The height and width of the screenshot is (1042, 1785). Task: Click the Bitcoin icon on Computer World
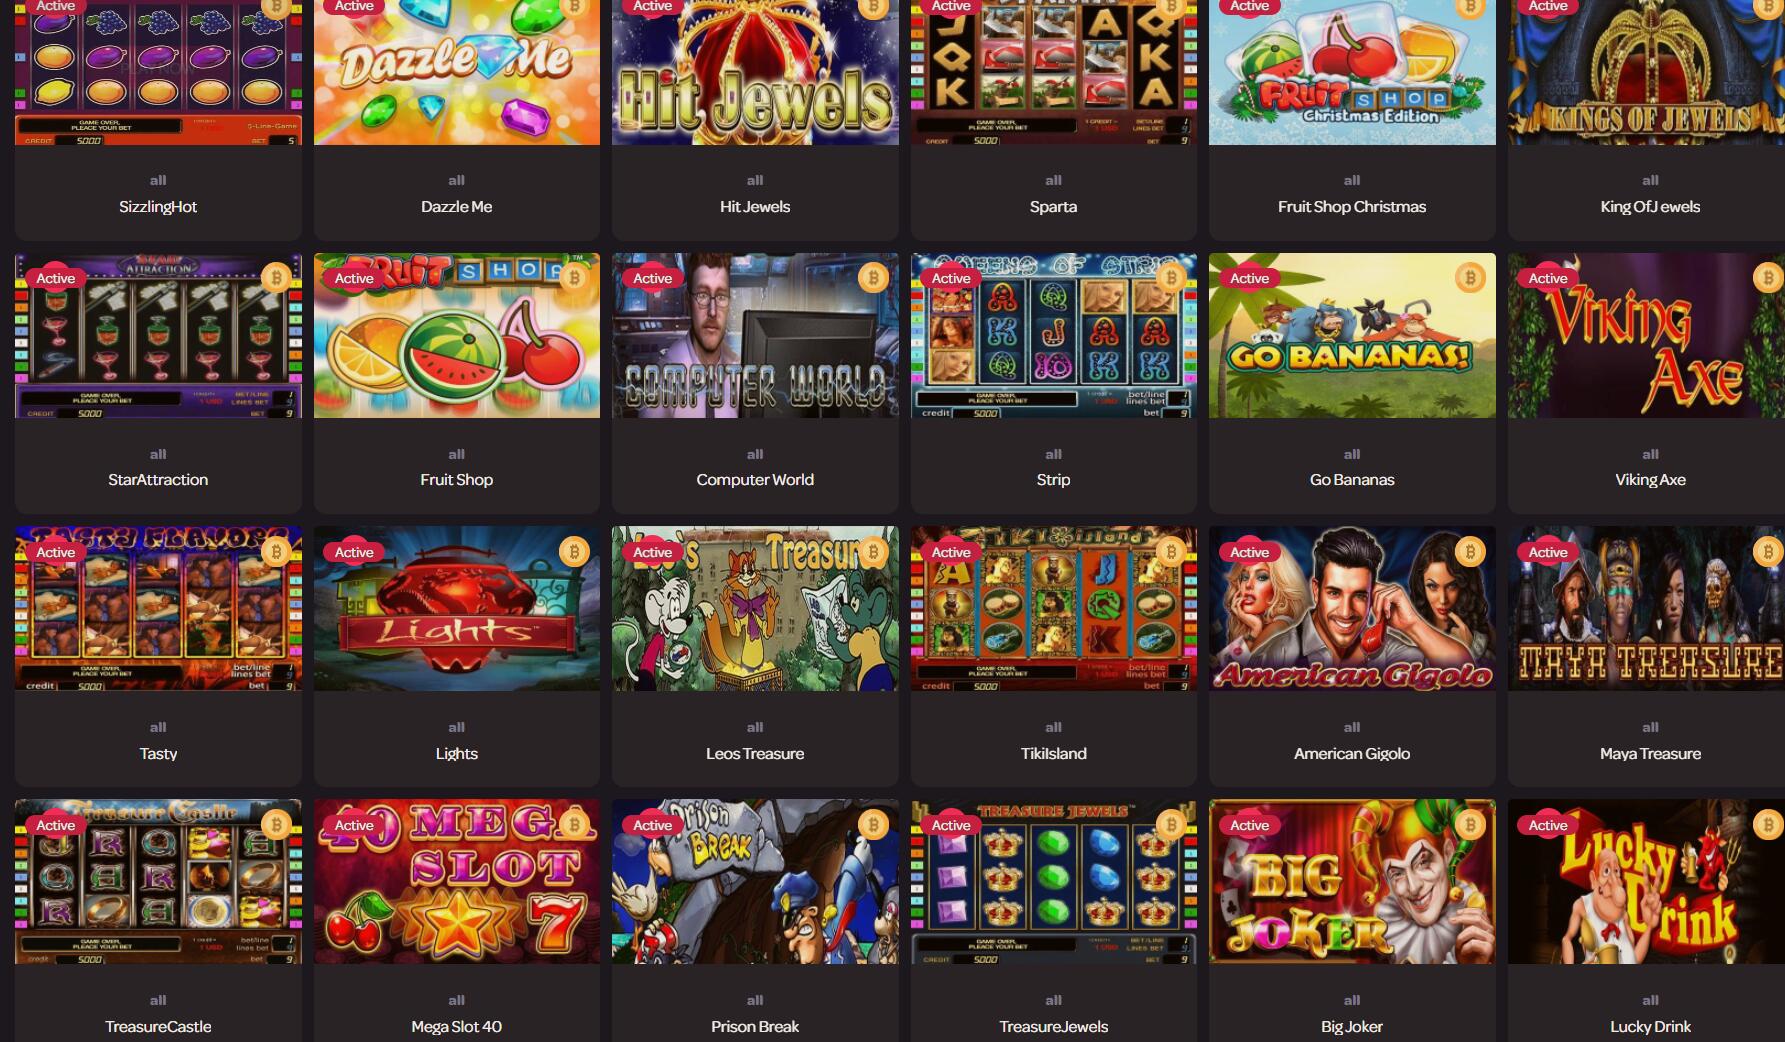[x=873, y=277]
